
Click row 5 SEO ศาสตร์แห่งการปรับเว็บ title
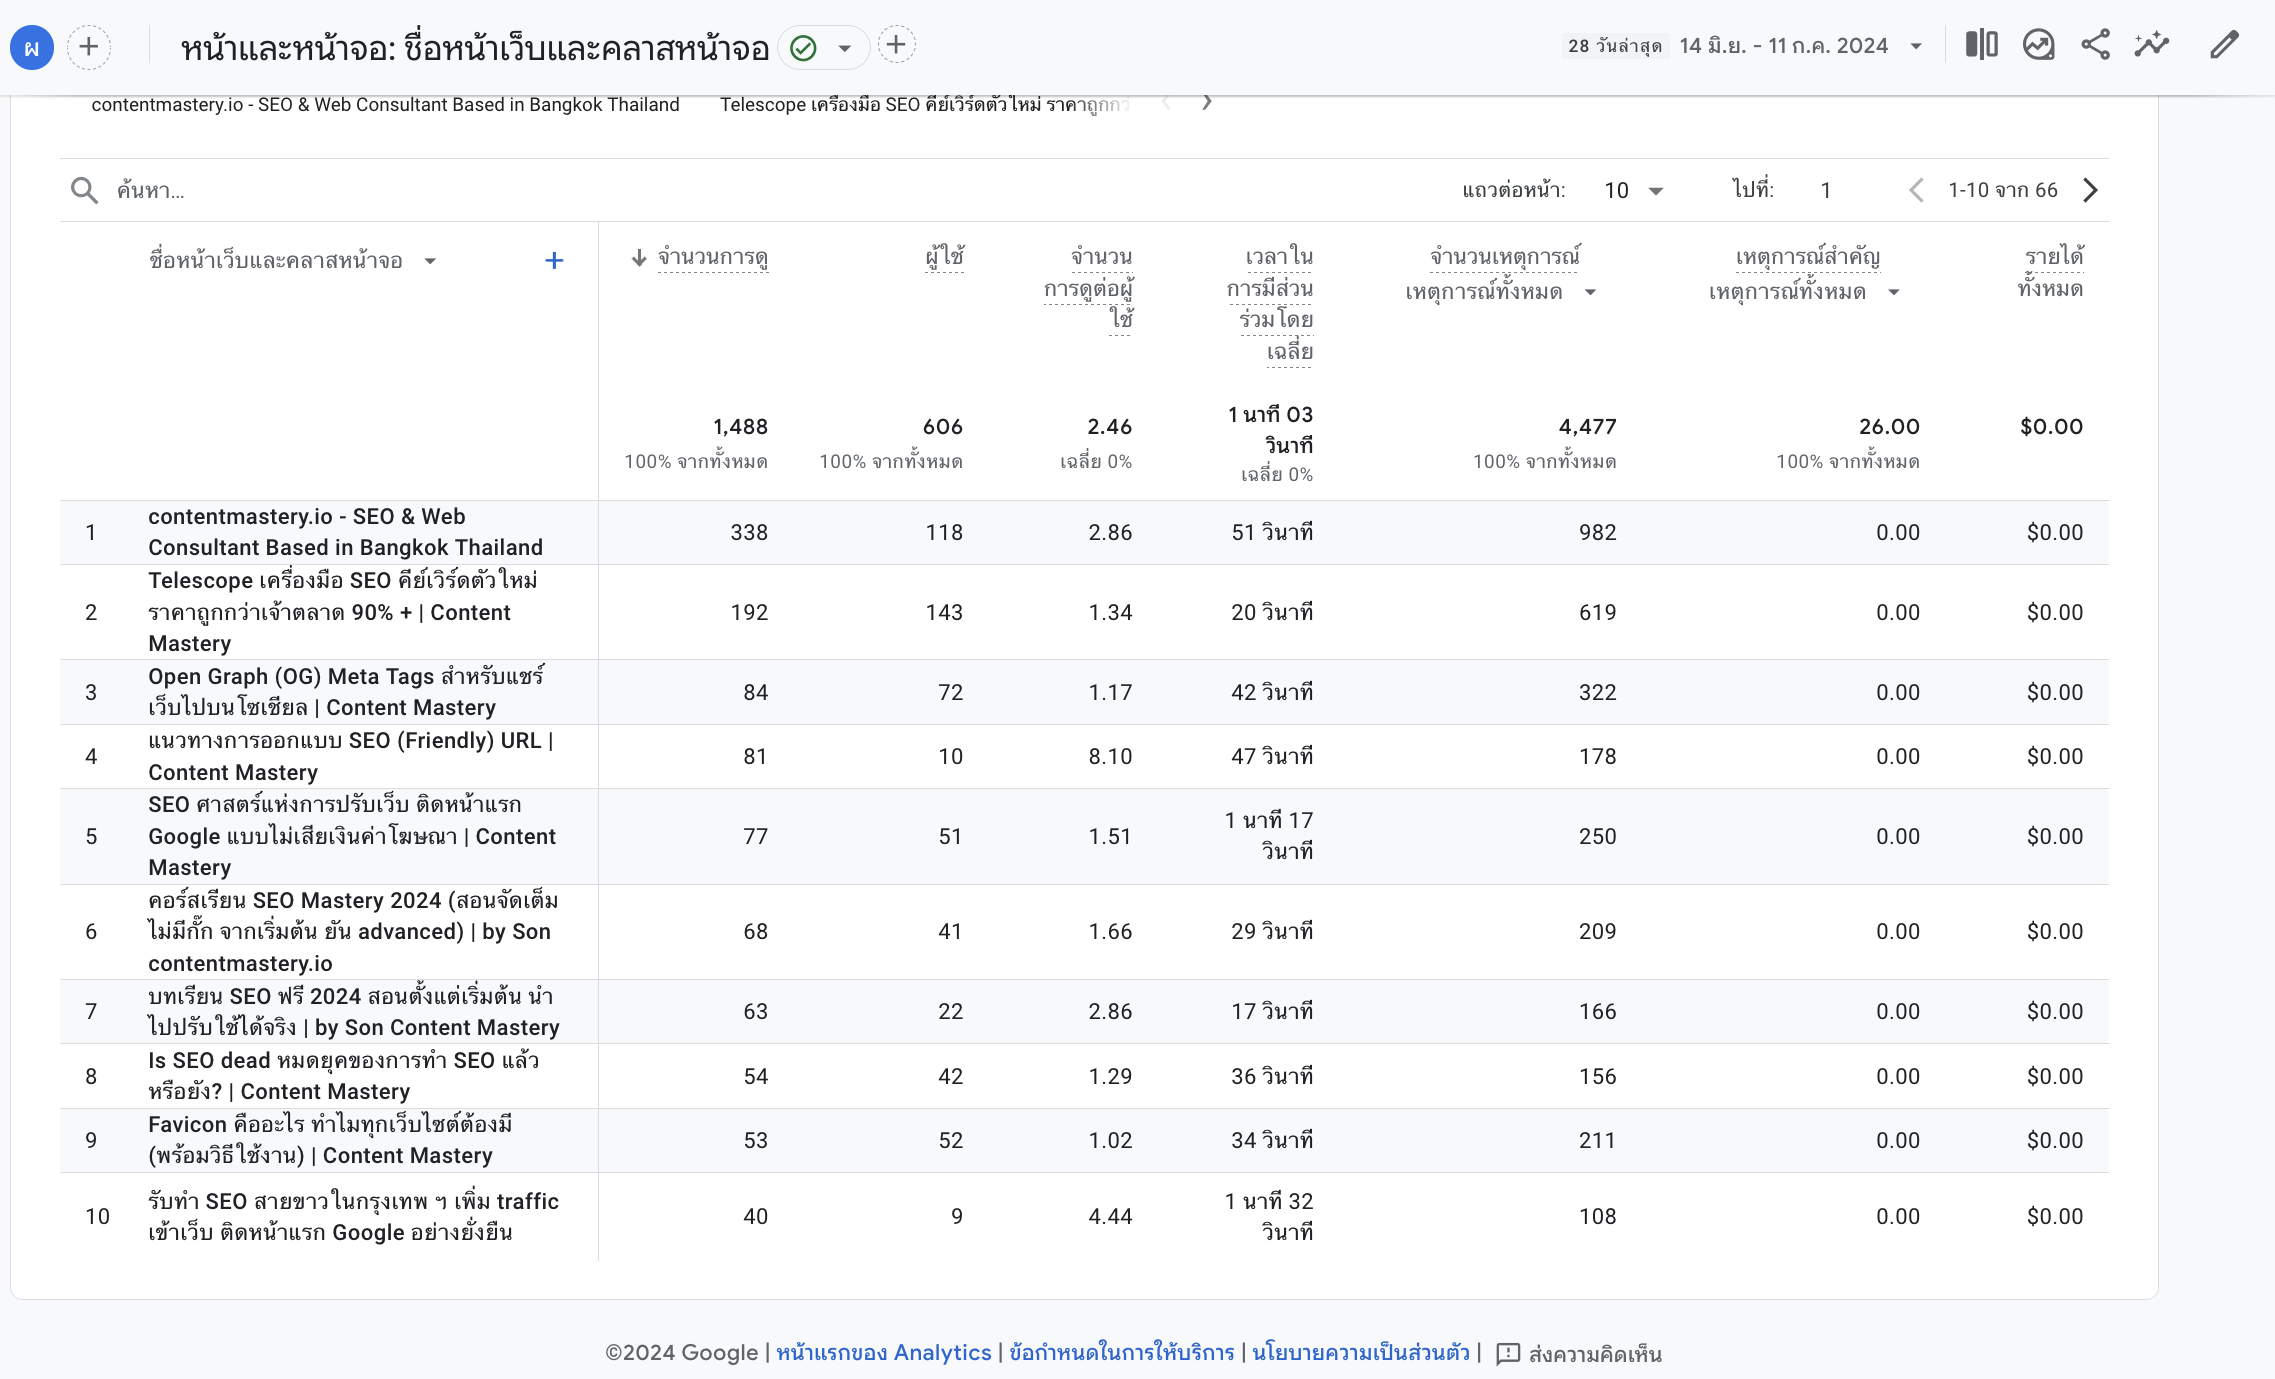(352, 836)
